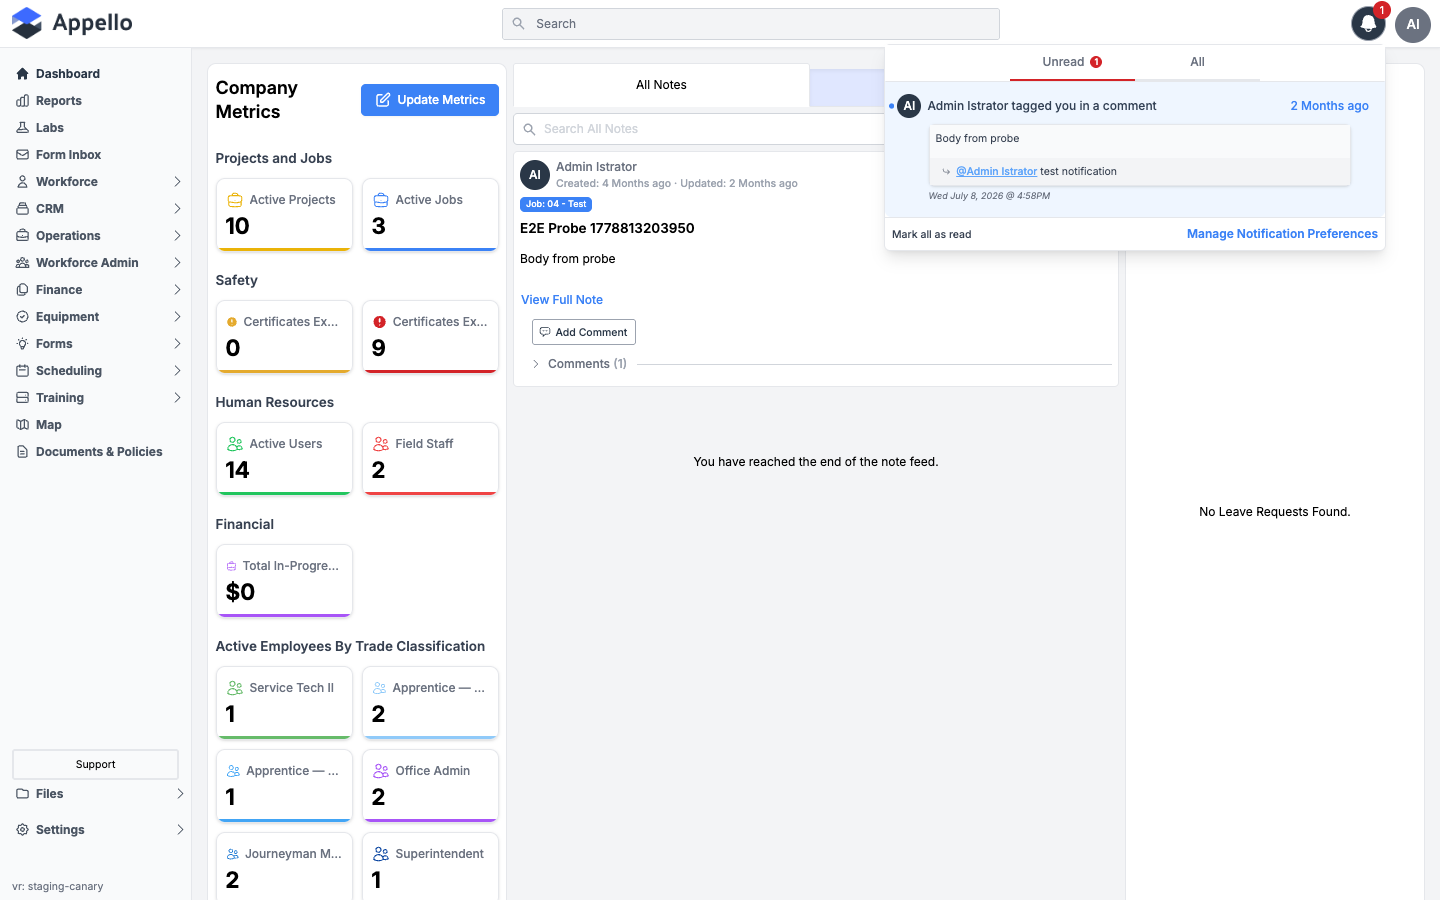The width and height of the screenshot is (1440, 900).
Task: Open the Active Users metric card
Action: click(x=284, y=458)
